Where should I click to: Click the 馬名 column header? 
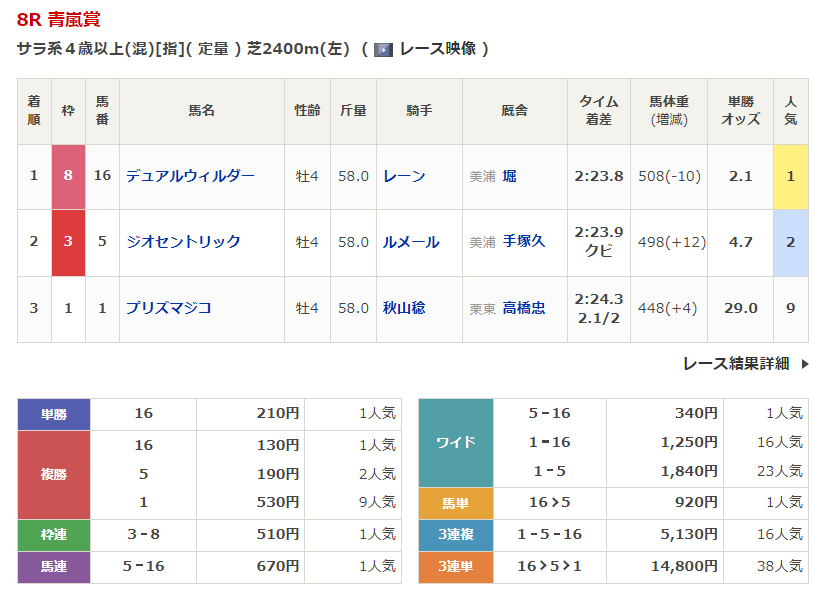[201, 111]
